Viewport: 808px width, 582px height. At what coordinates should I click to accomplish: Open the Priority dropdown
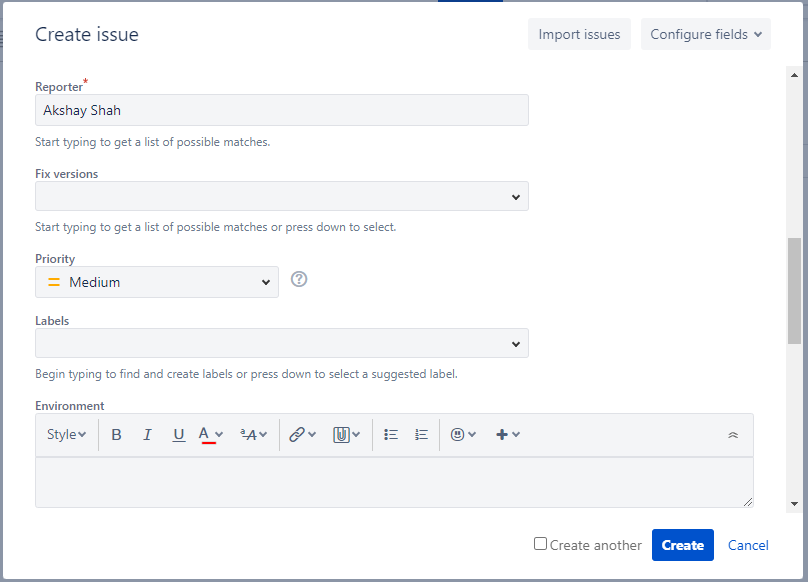click(156, 282)
